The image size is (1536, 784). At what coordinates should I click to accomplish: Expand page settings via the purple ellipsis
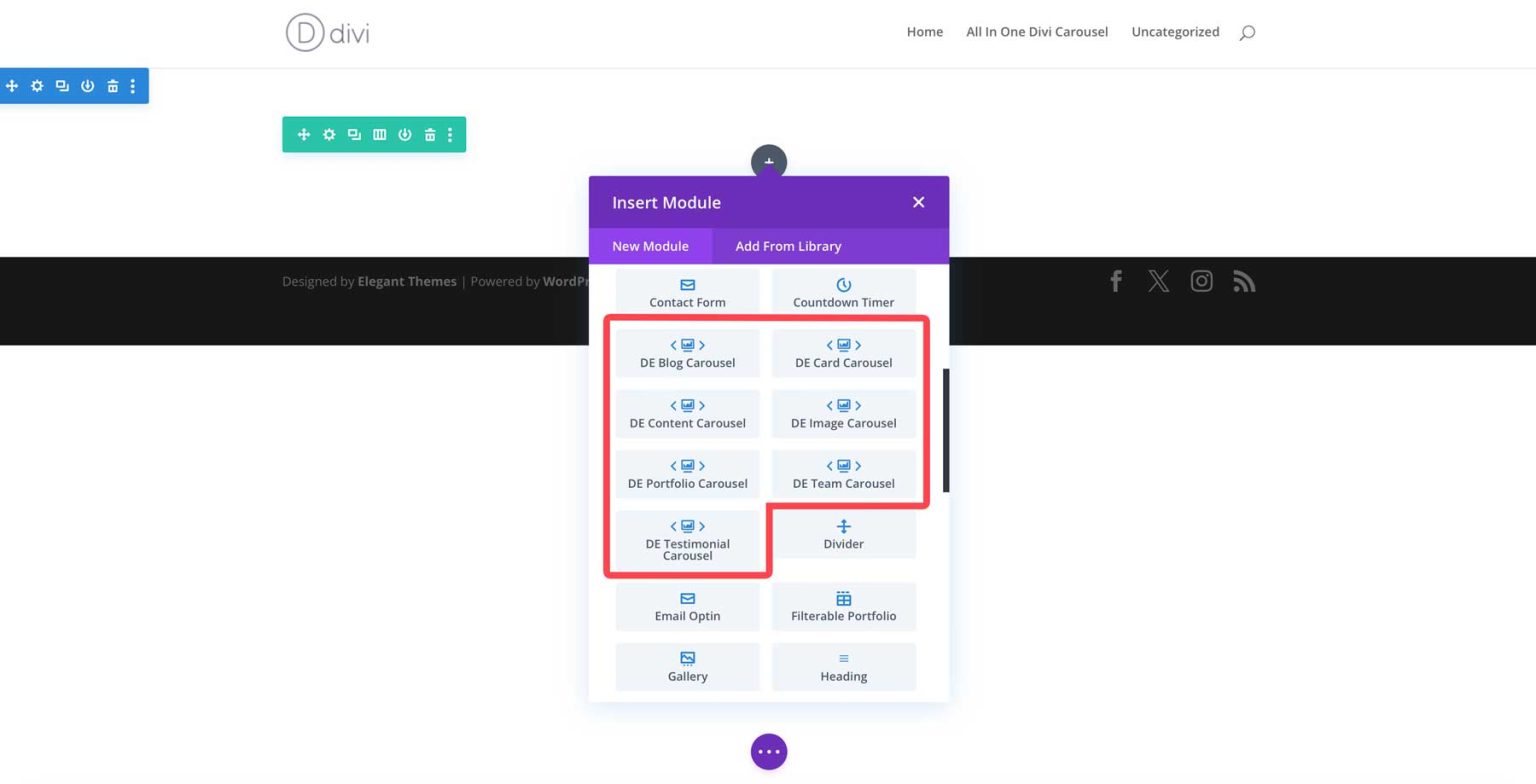768,751
